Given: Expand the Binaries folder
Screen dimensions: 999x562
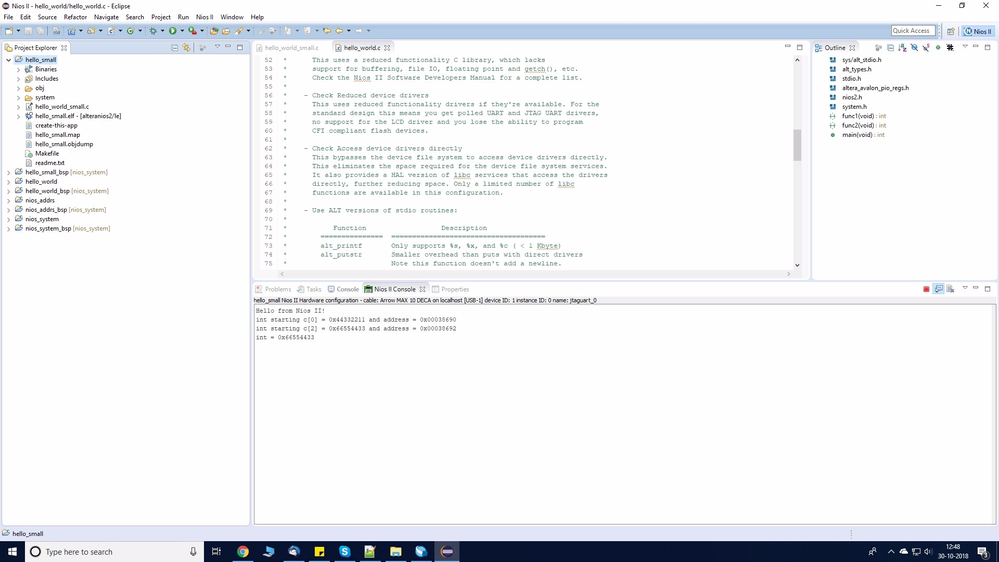Looking at the screenshot, I should (x=18, y=69).
